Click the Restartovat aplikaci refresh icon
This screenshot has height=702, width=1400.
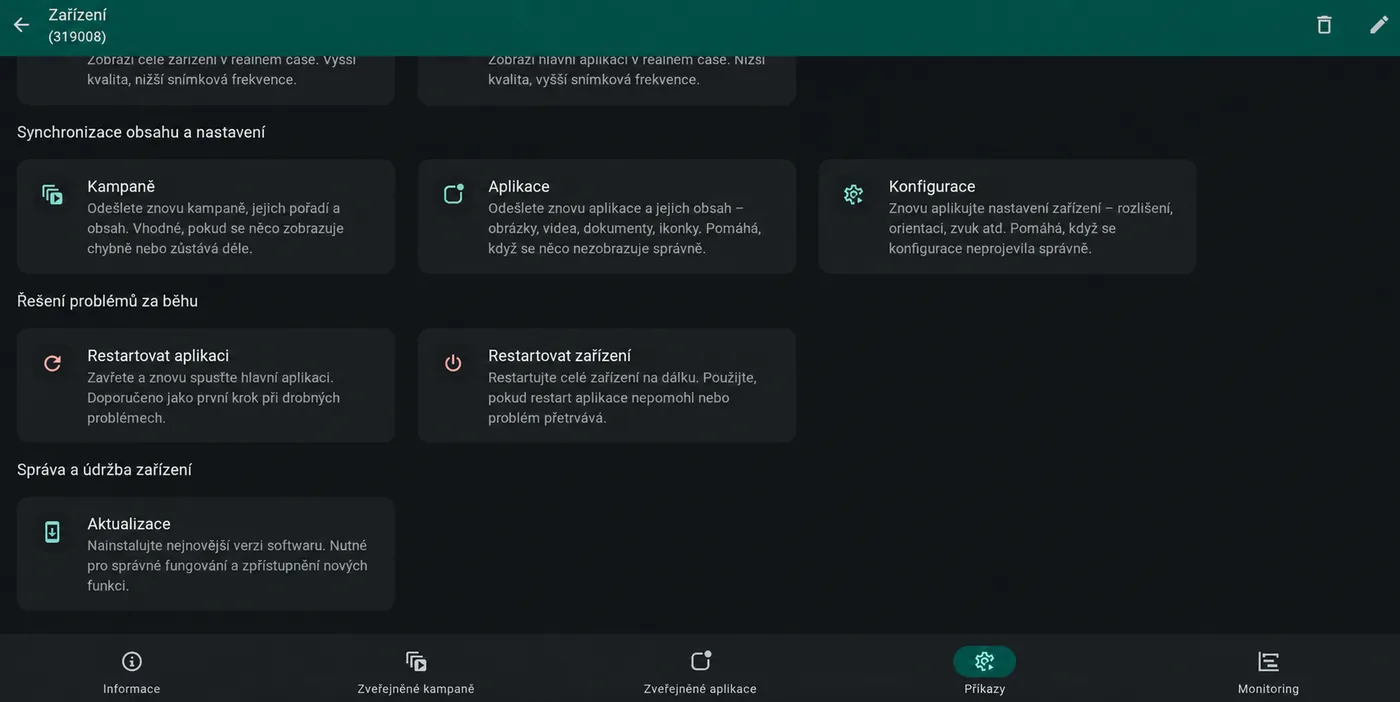(52, 363)
